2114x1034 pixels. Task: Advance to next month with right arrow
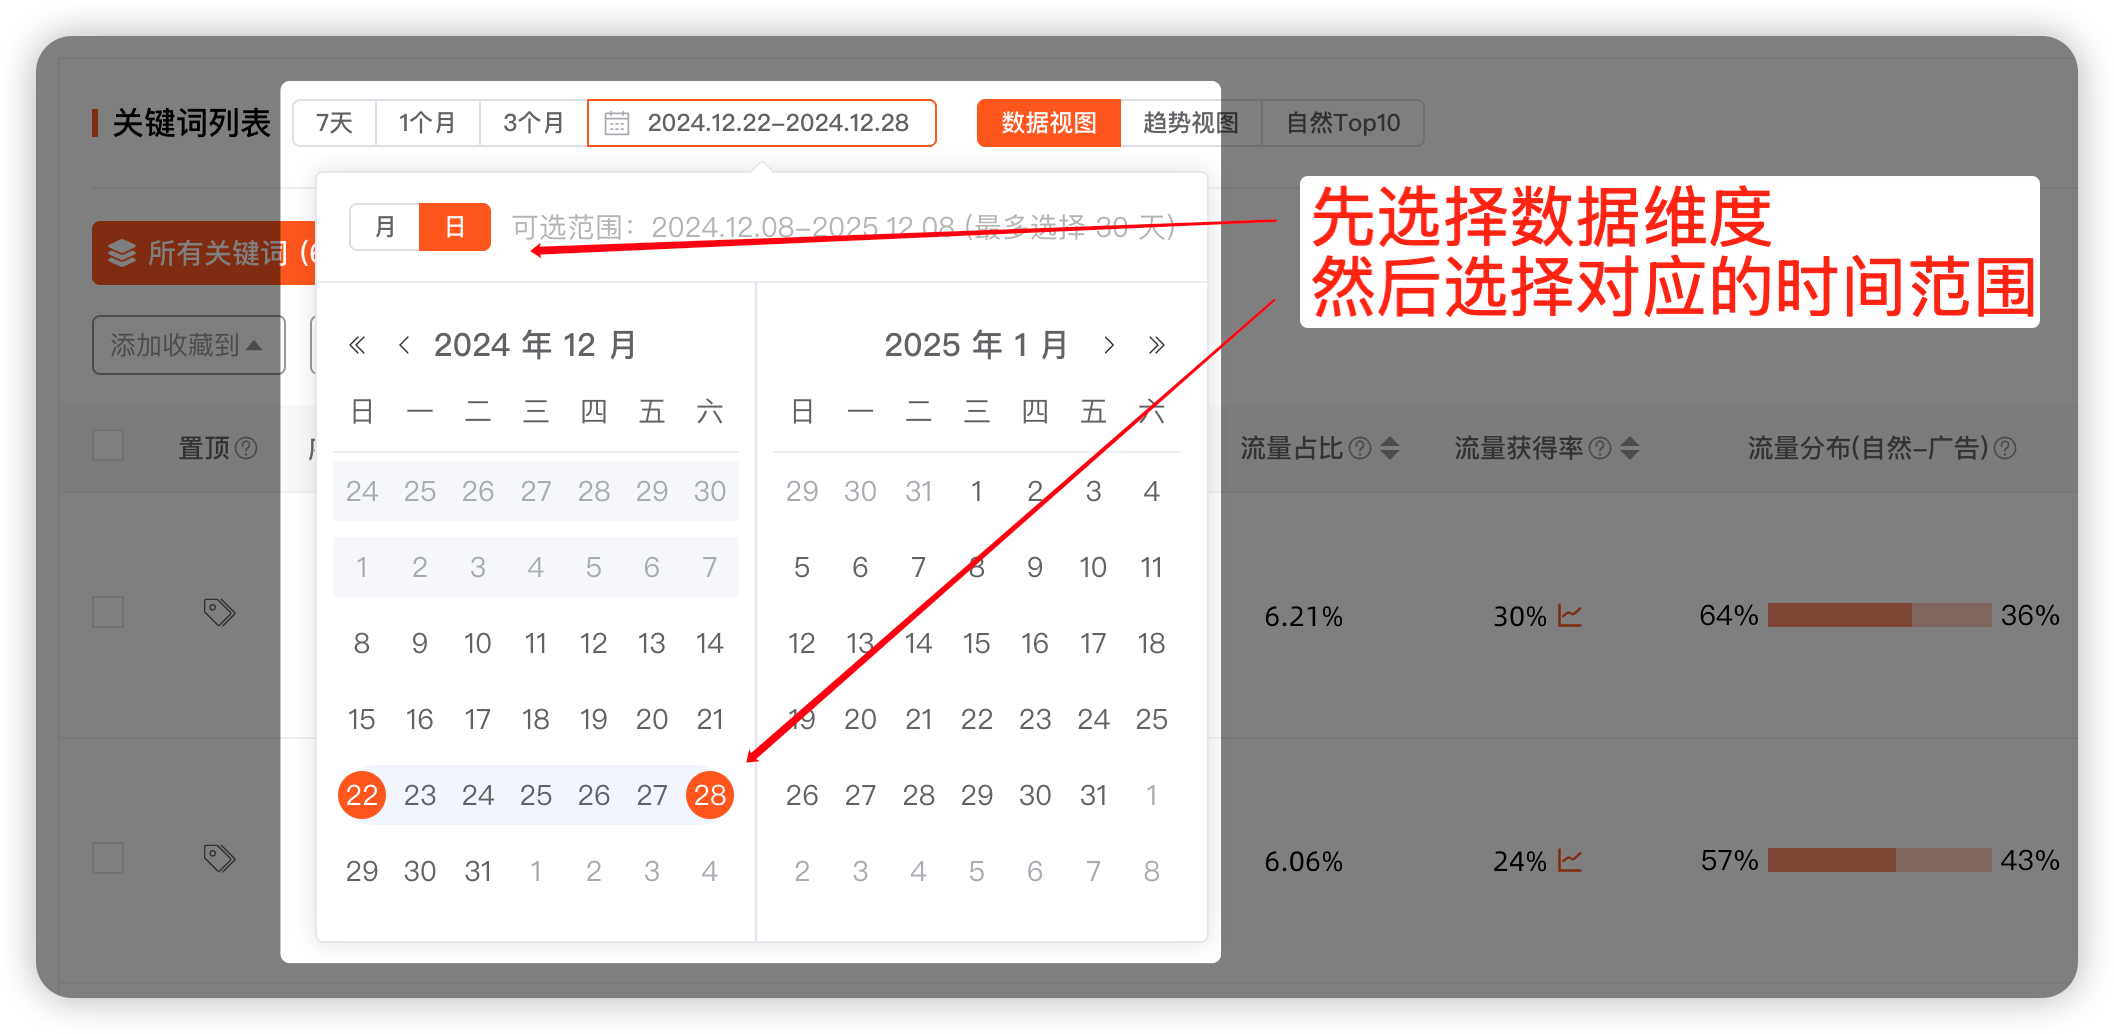[x=1108, y=346]
